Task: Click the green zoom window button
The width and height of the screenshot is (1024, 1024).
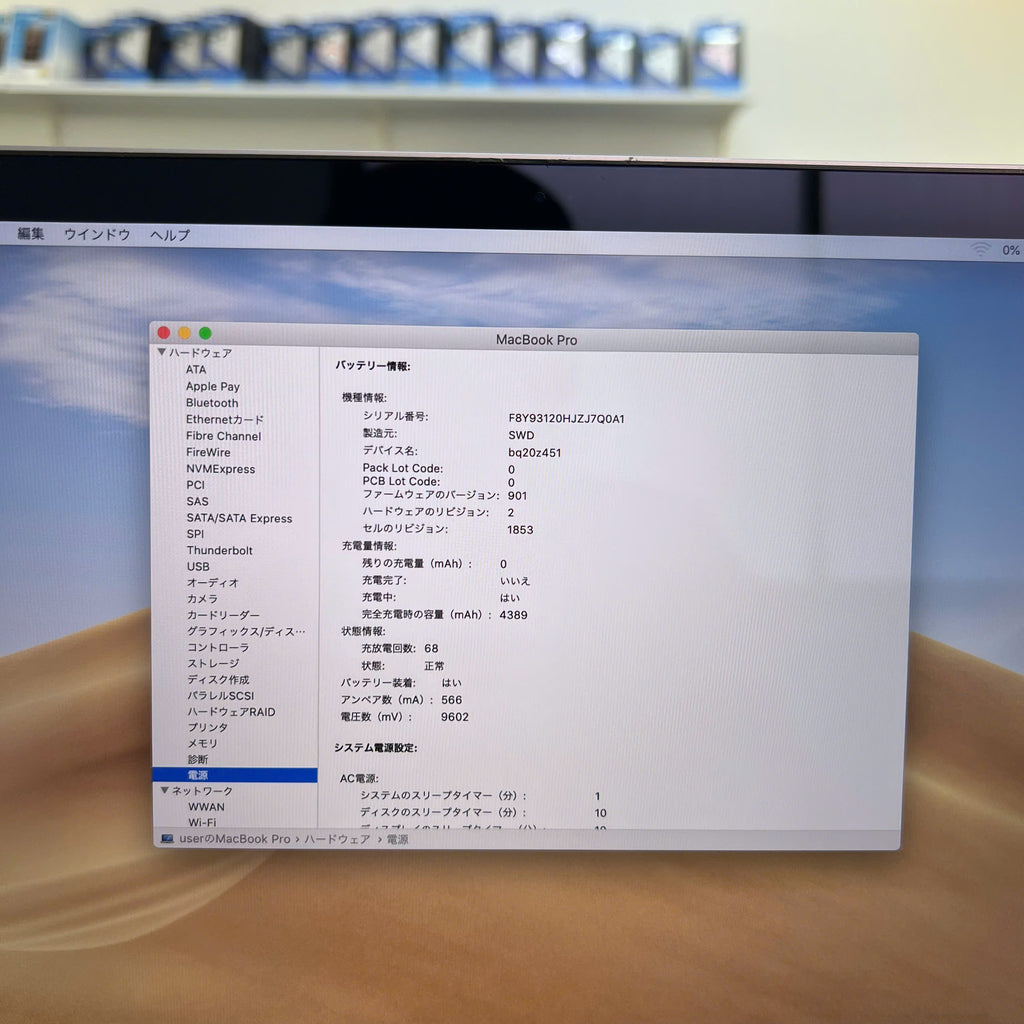Action: click(x=205, y=333)
